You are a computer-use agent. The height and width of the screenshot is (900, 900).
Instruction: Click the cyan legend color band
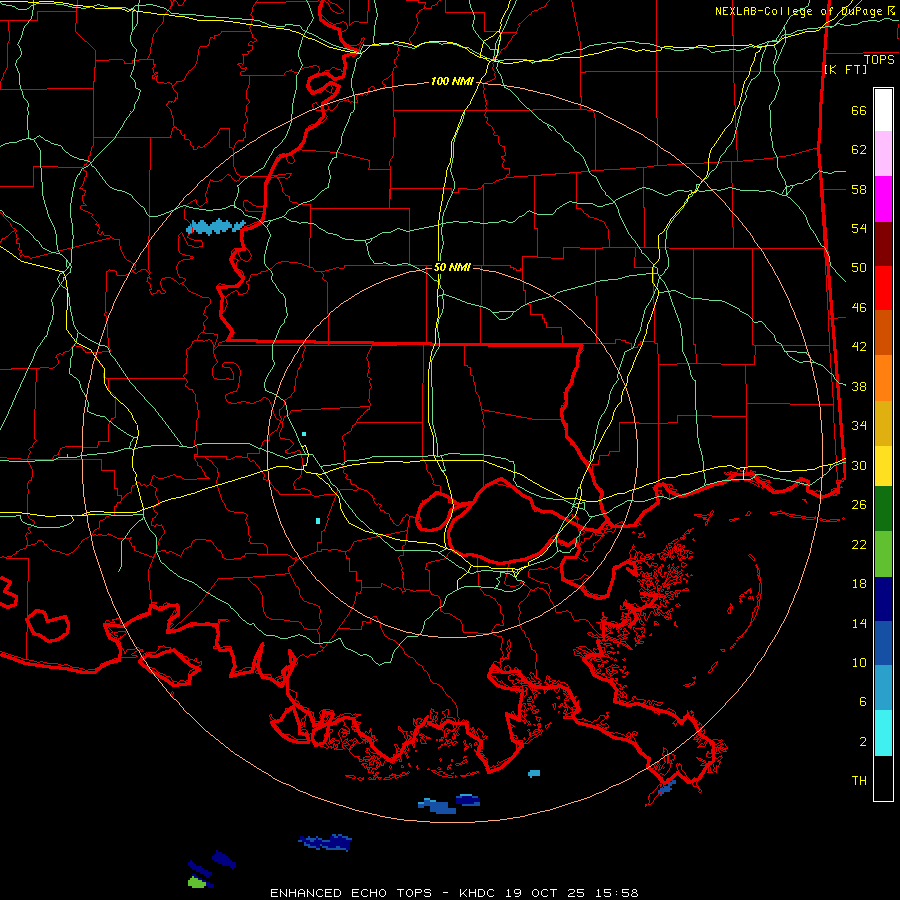tap(883, 733)
